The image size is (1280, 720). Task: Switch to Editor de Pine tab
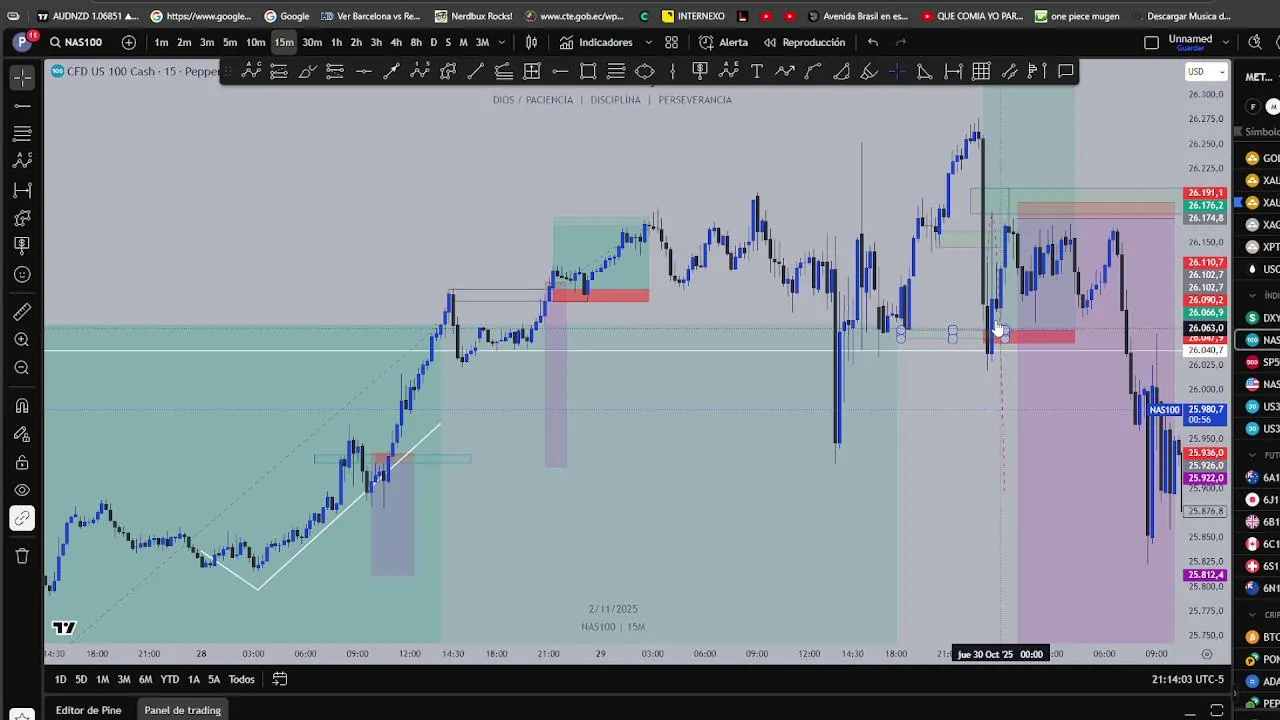[x=88, y=710]
